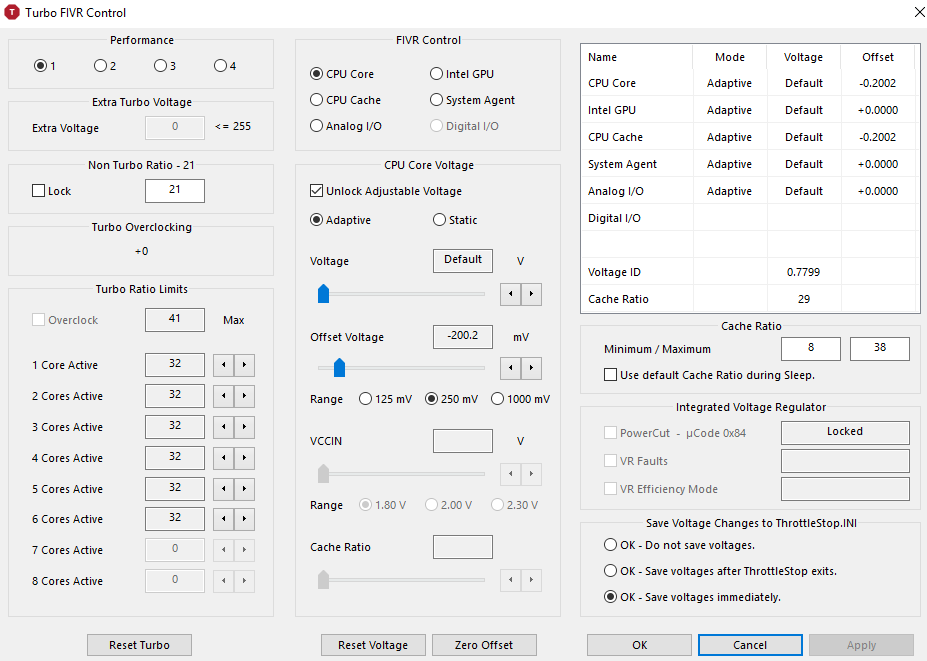Click the Cancel button

pos(750,645)
